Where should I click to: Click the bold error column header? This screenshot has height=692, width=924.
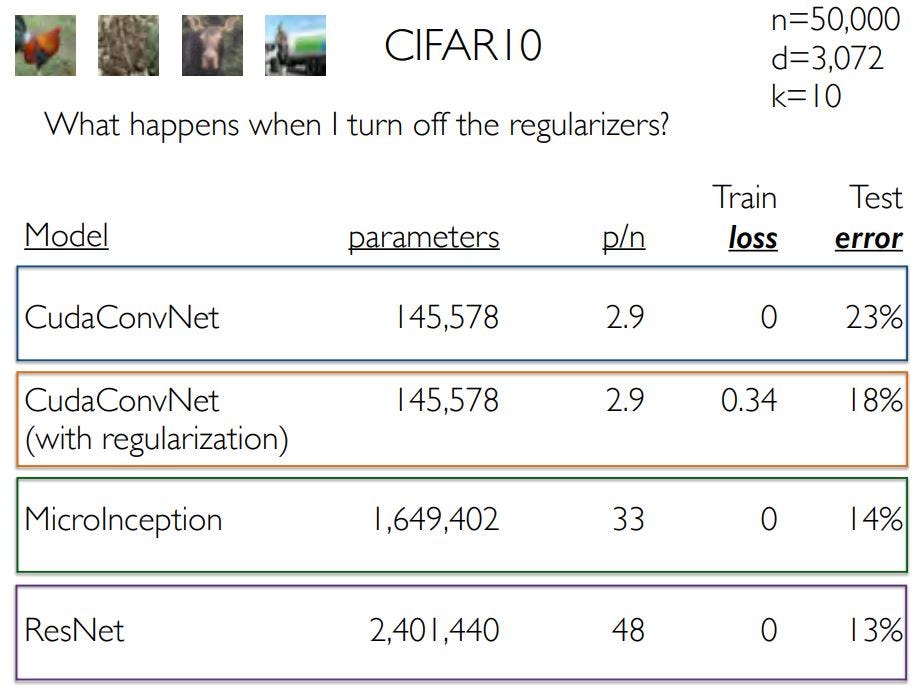[869, 238]
